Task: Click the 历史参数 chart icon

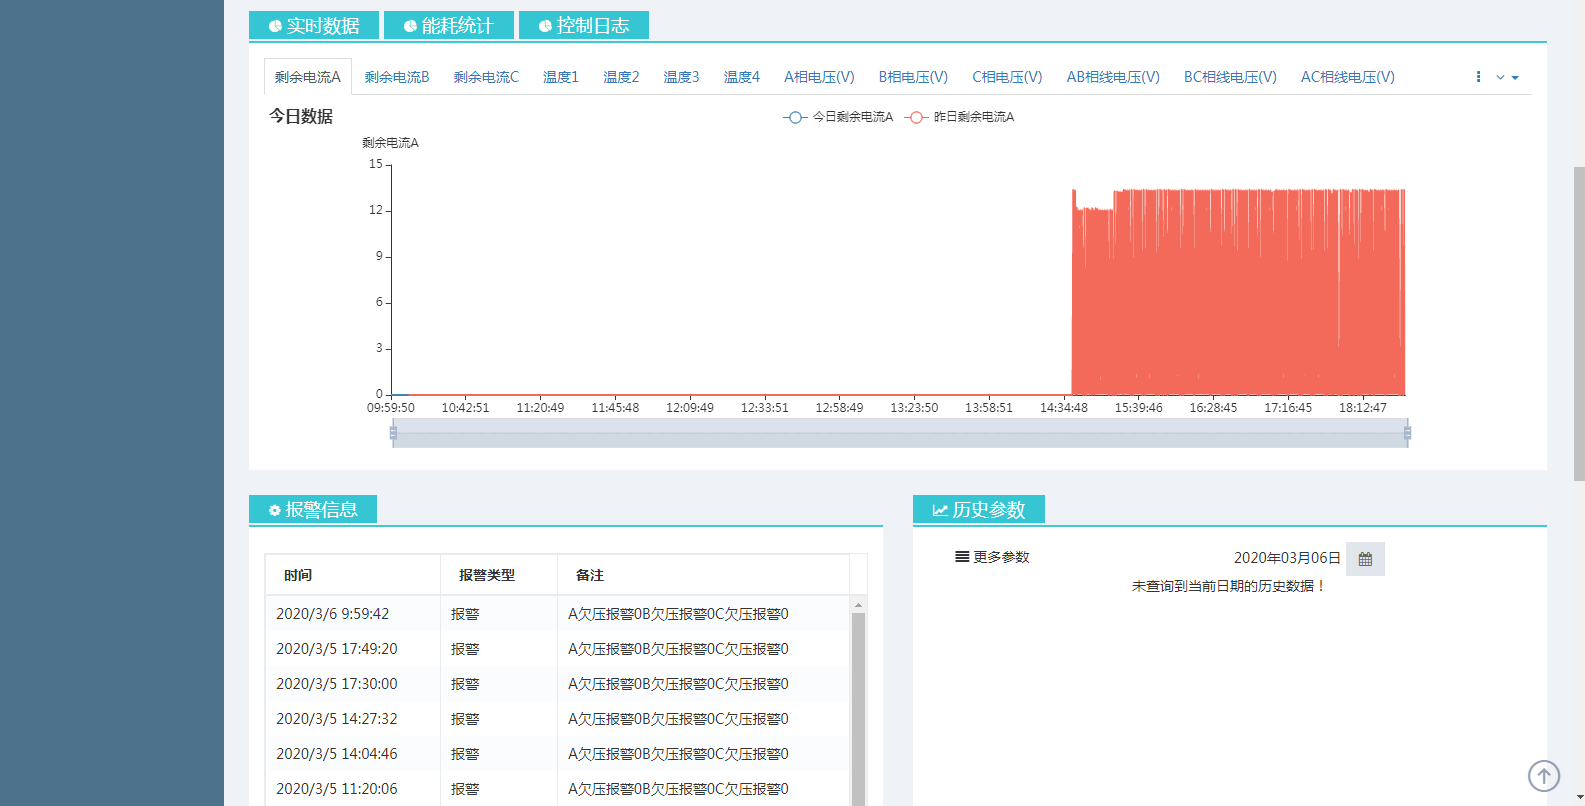Action: (940, 510)
